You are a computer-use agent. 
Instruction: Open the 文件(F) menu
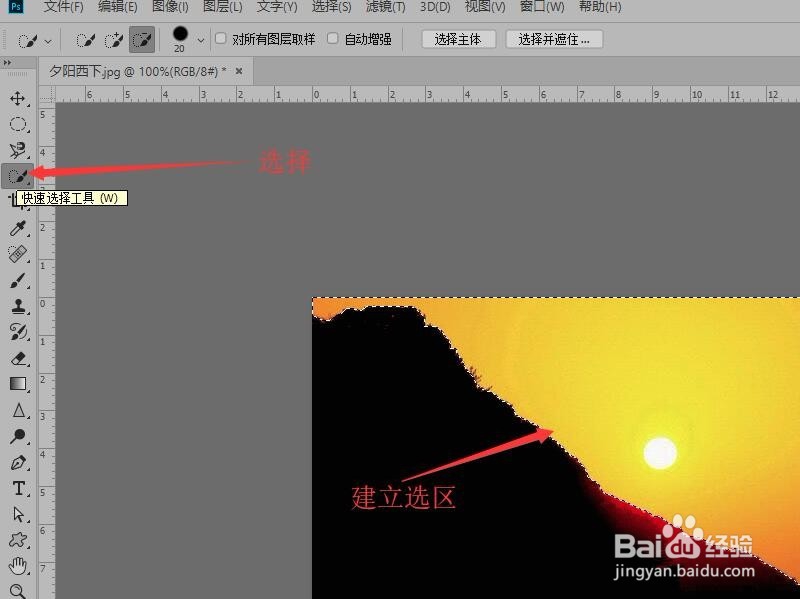64,7
